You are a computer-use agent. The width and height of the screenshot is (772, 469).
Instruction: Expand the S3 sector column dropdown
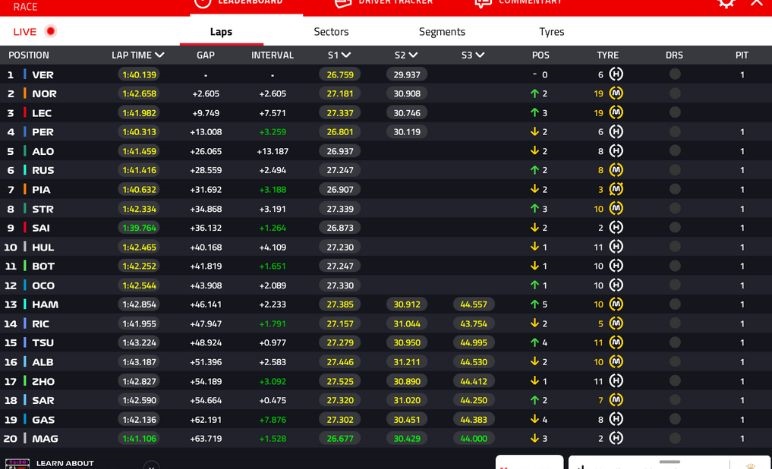[x=480, y=55]
